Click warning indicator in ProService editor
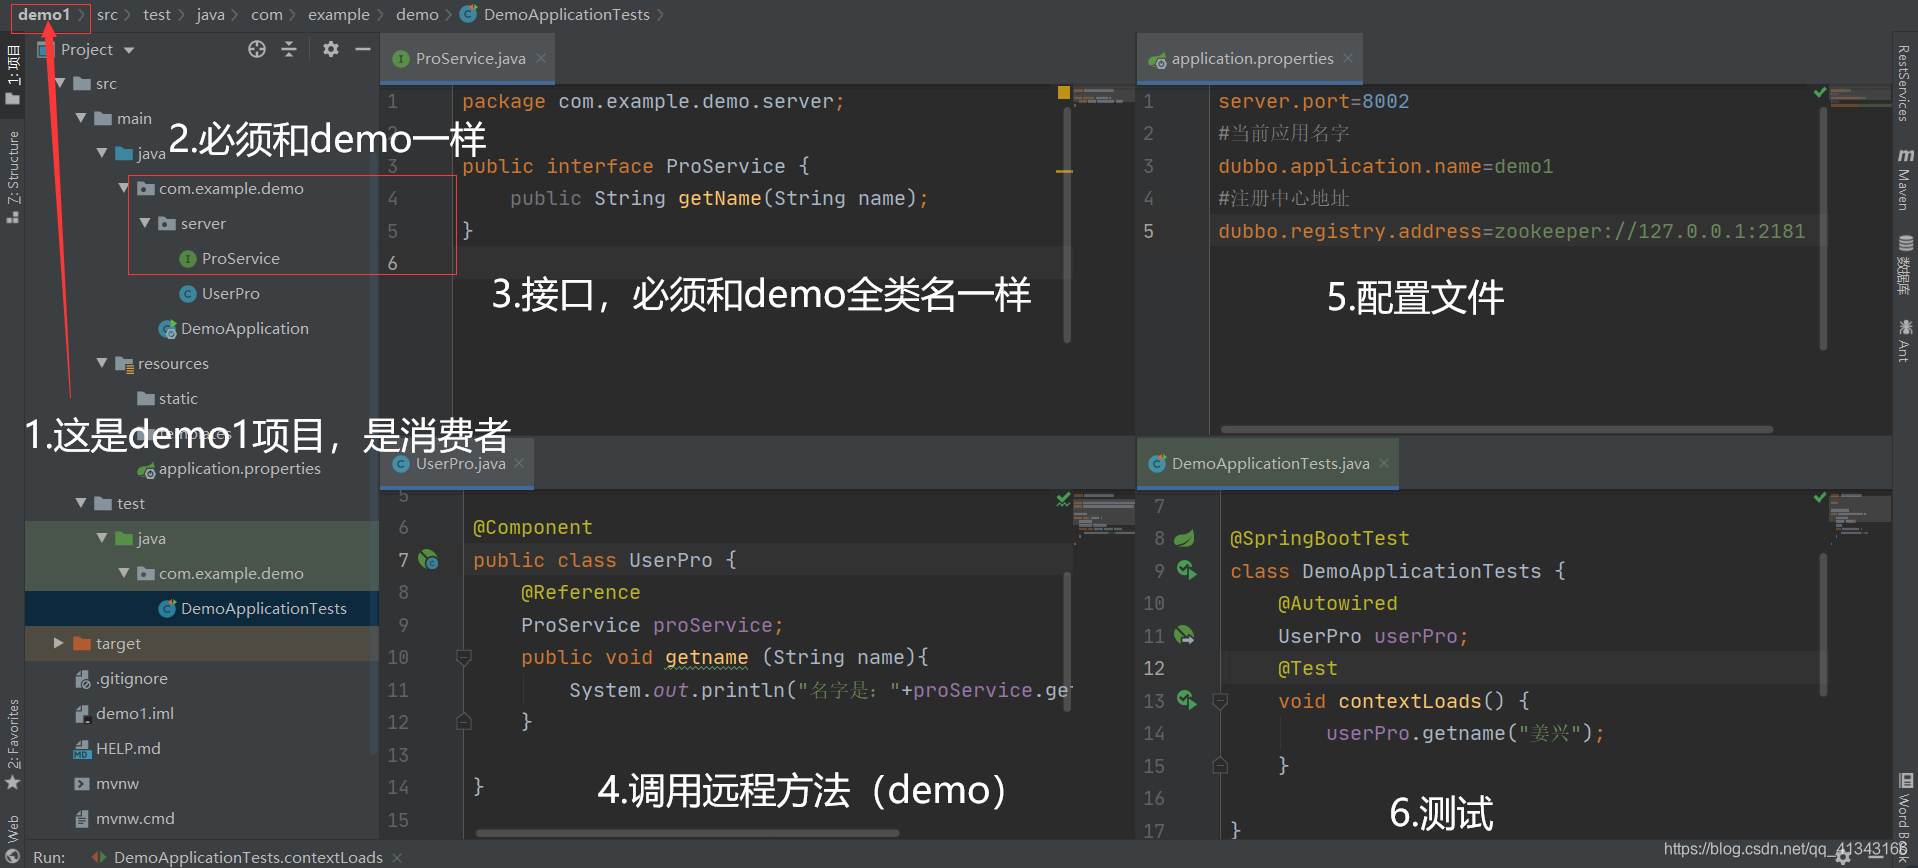This screenshot has height=868, width=1918. pyautogui.click(x=1064, y=92)
